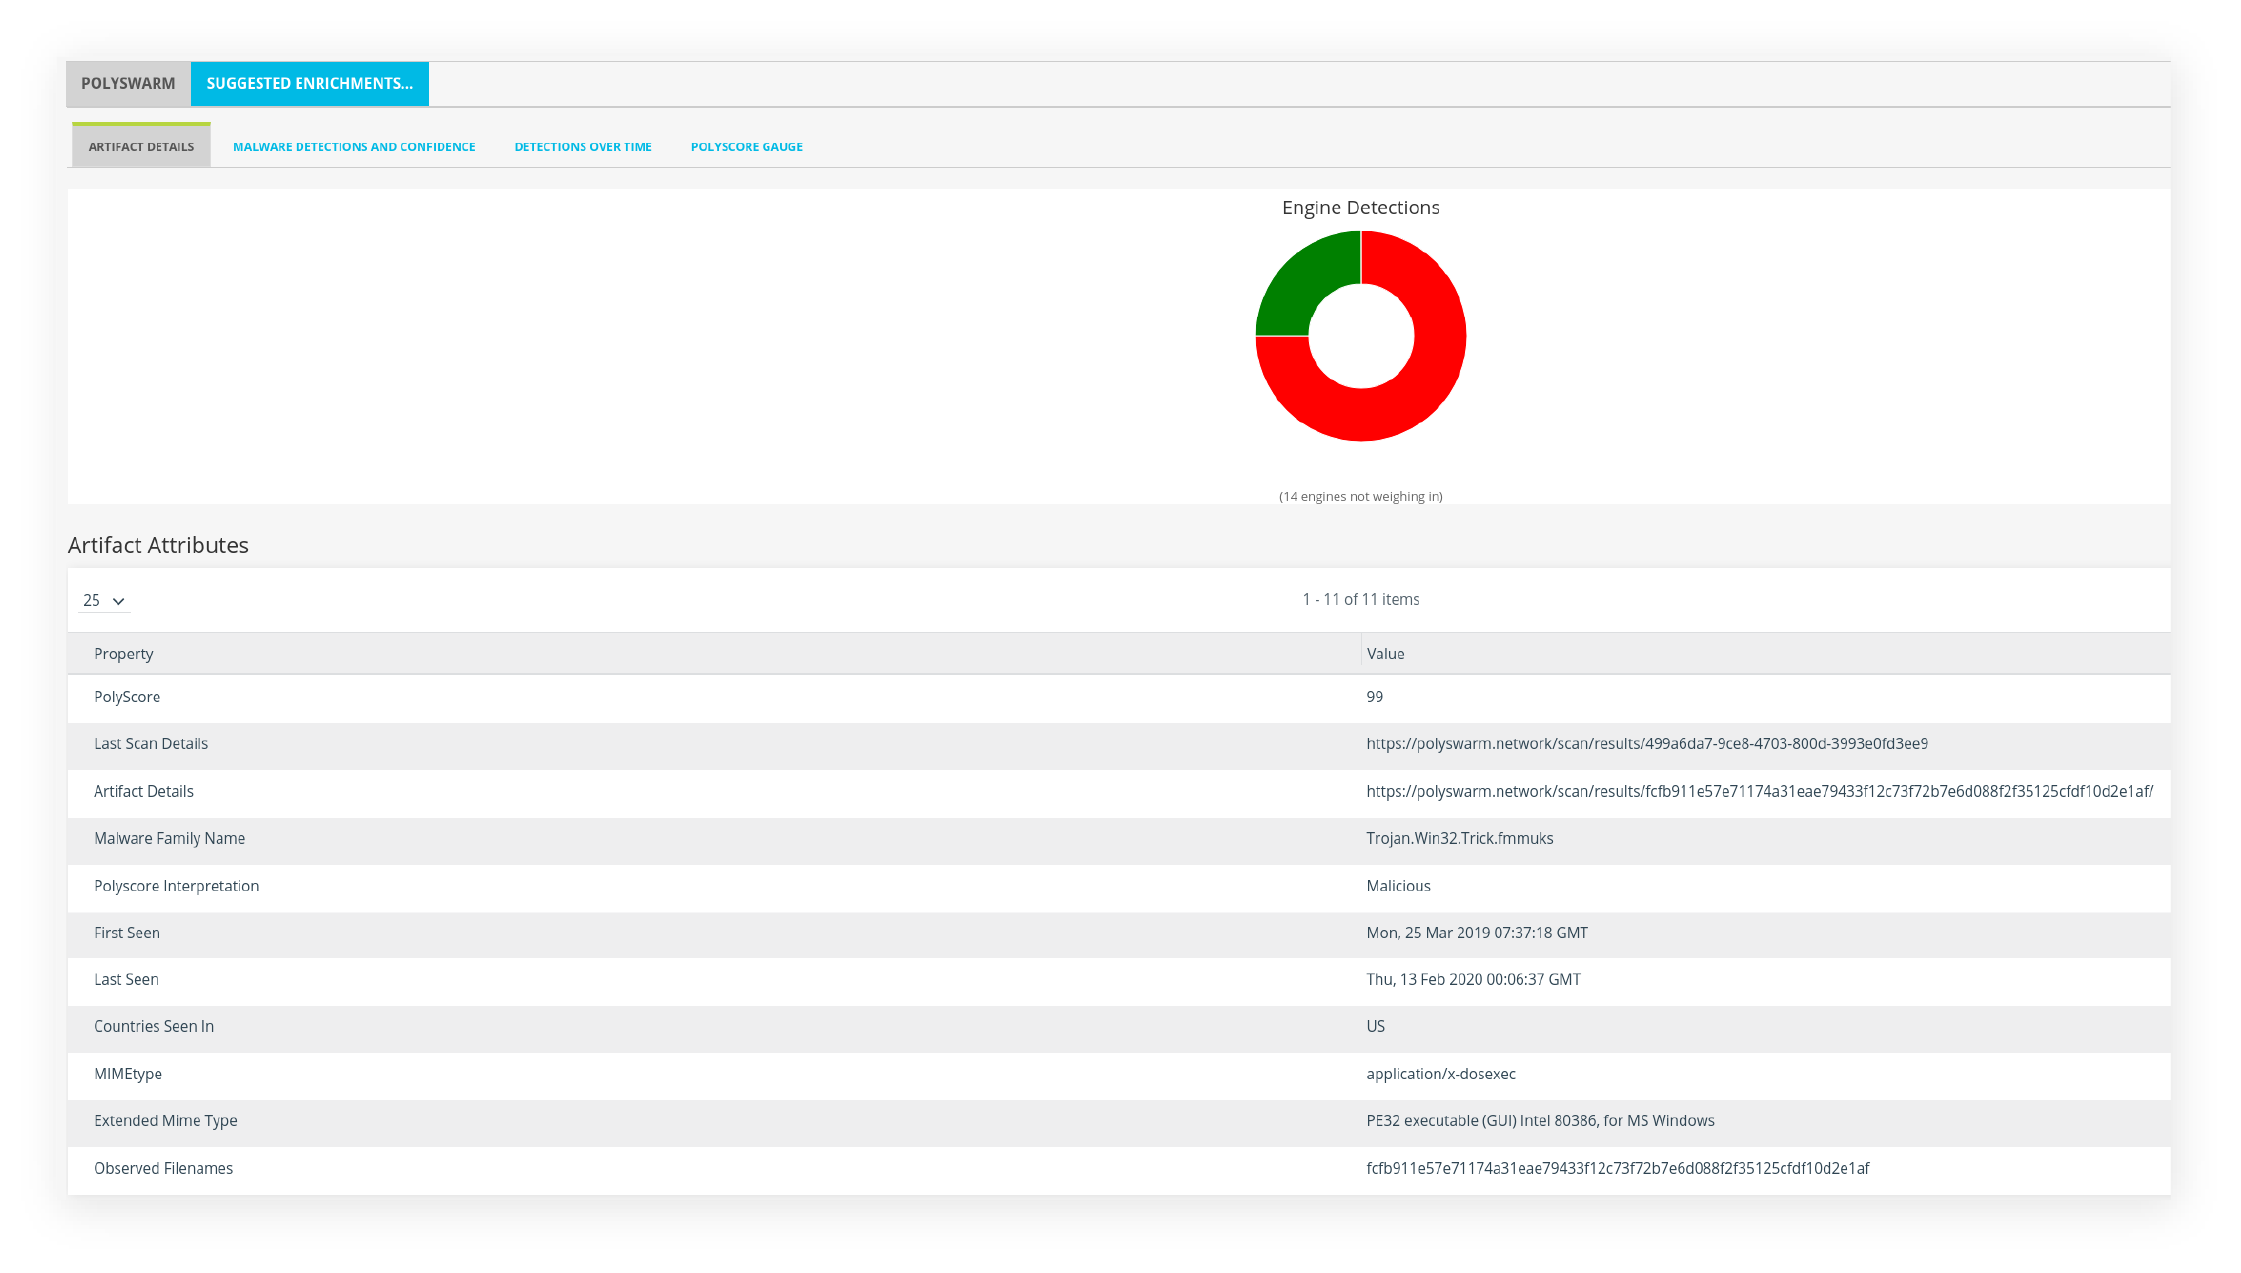Image resolution: width=2241 pixels, height=1273 pixels.
Task: Open the Detections Over Time tab
Action: [x=583, y=147]
